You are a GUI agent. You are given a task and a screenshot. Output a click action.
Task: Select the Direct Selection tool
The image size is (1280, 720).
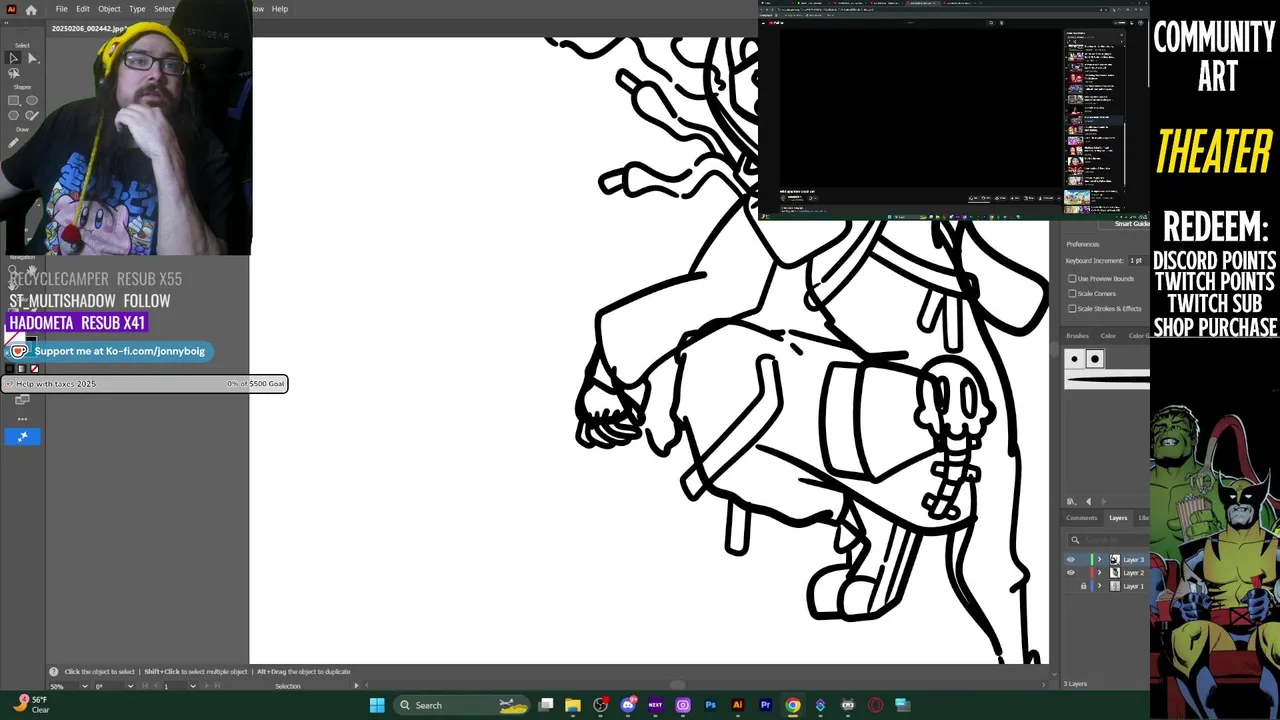32,58
